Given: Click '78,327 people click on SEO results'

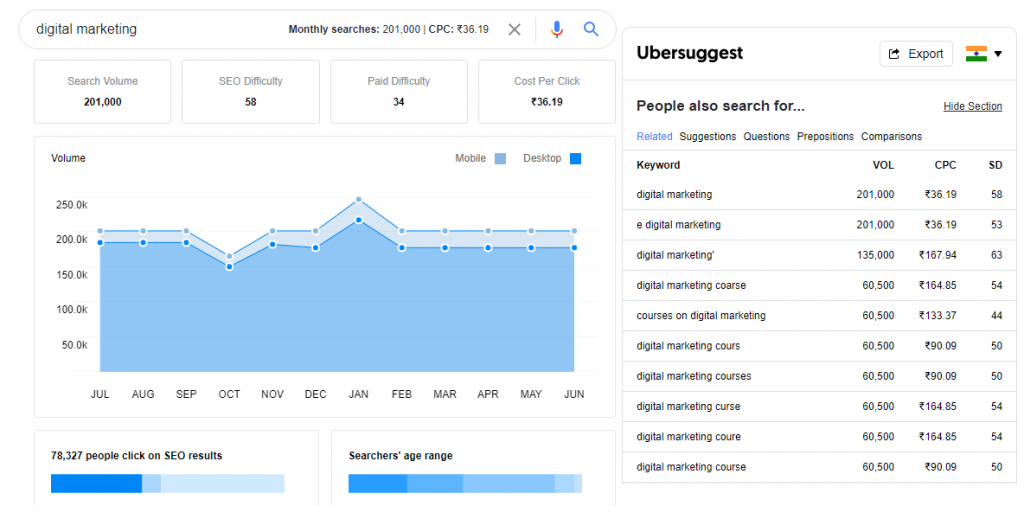Looking at the screenshot, I should tap(136, 456).
